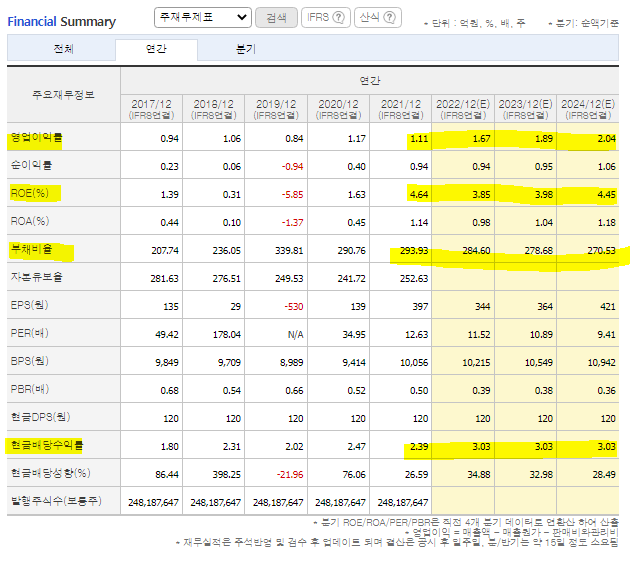Click EPS value 421 for 2024/12(E)
The image size is (630, 562).
608,307
